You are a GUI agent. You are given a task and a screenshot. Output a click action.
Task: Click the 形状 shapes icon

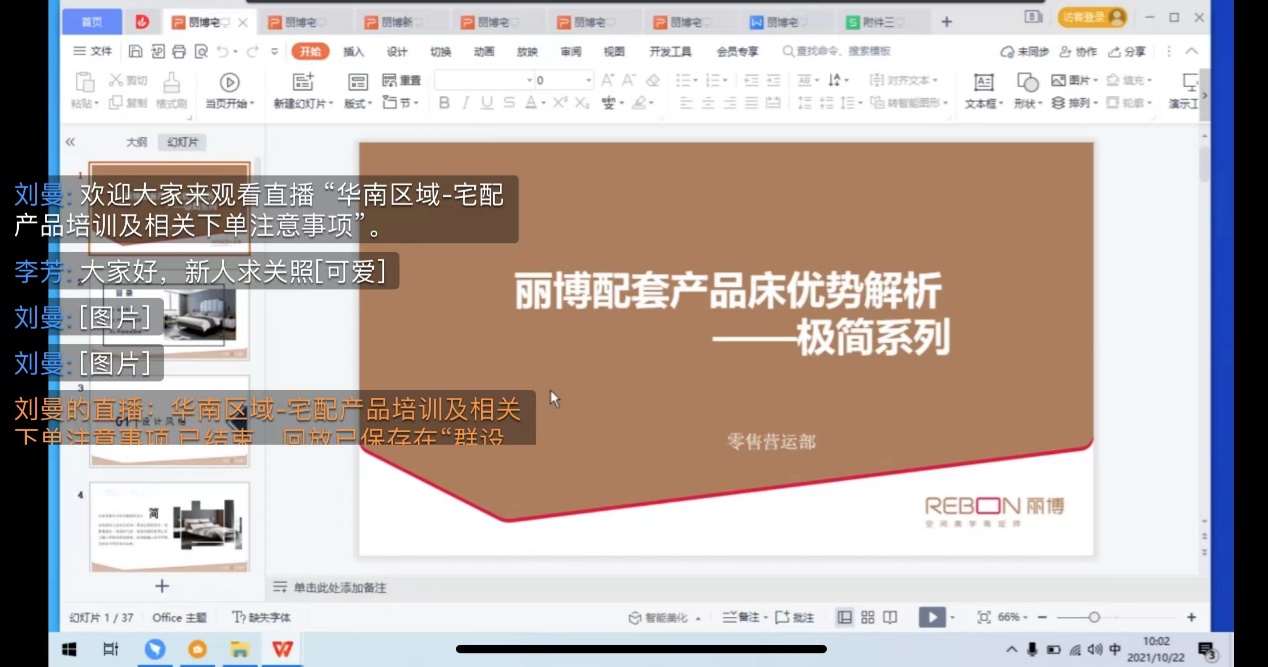1027,83
